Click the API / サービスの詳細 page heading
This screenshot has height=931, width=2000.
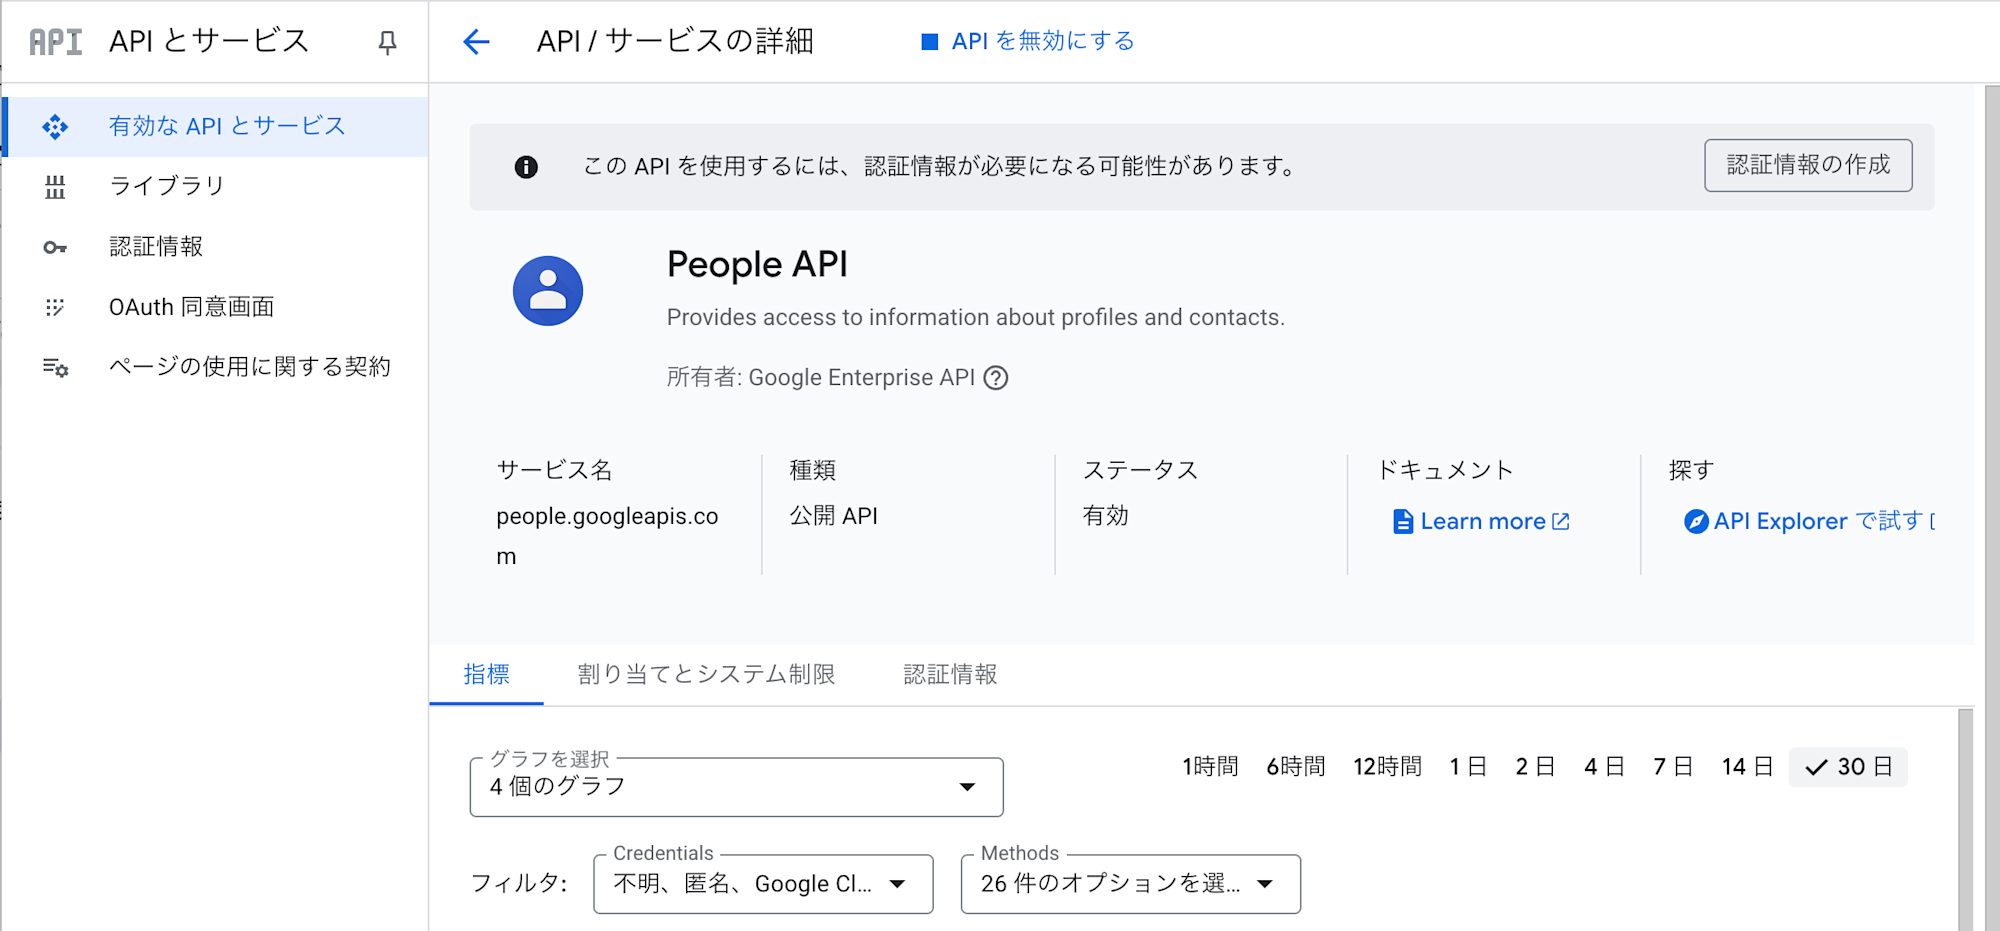tap(675, 42)
